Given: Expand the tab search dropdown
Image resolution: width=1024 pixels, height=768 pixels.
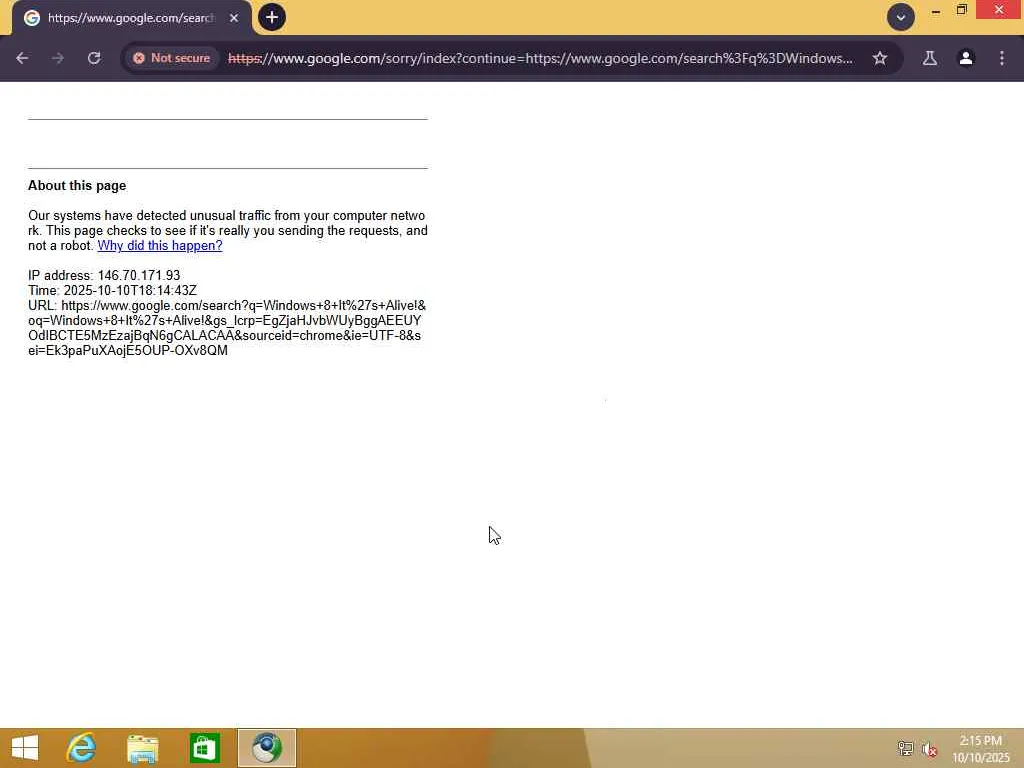Looking at the screenshot, I should pos(901,18).
